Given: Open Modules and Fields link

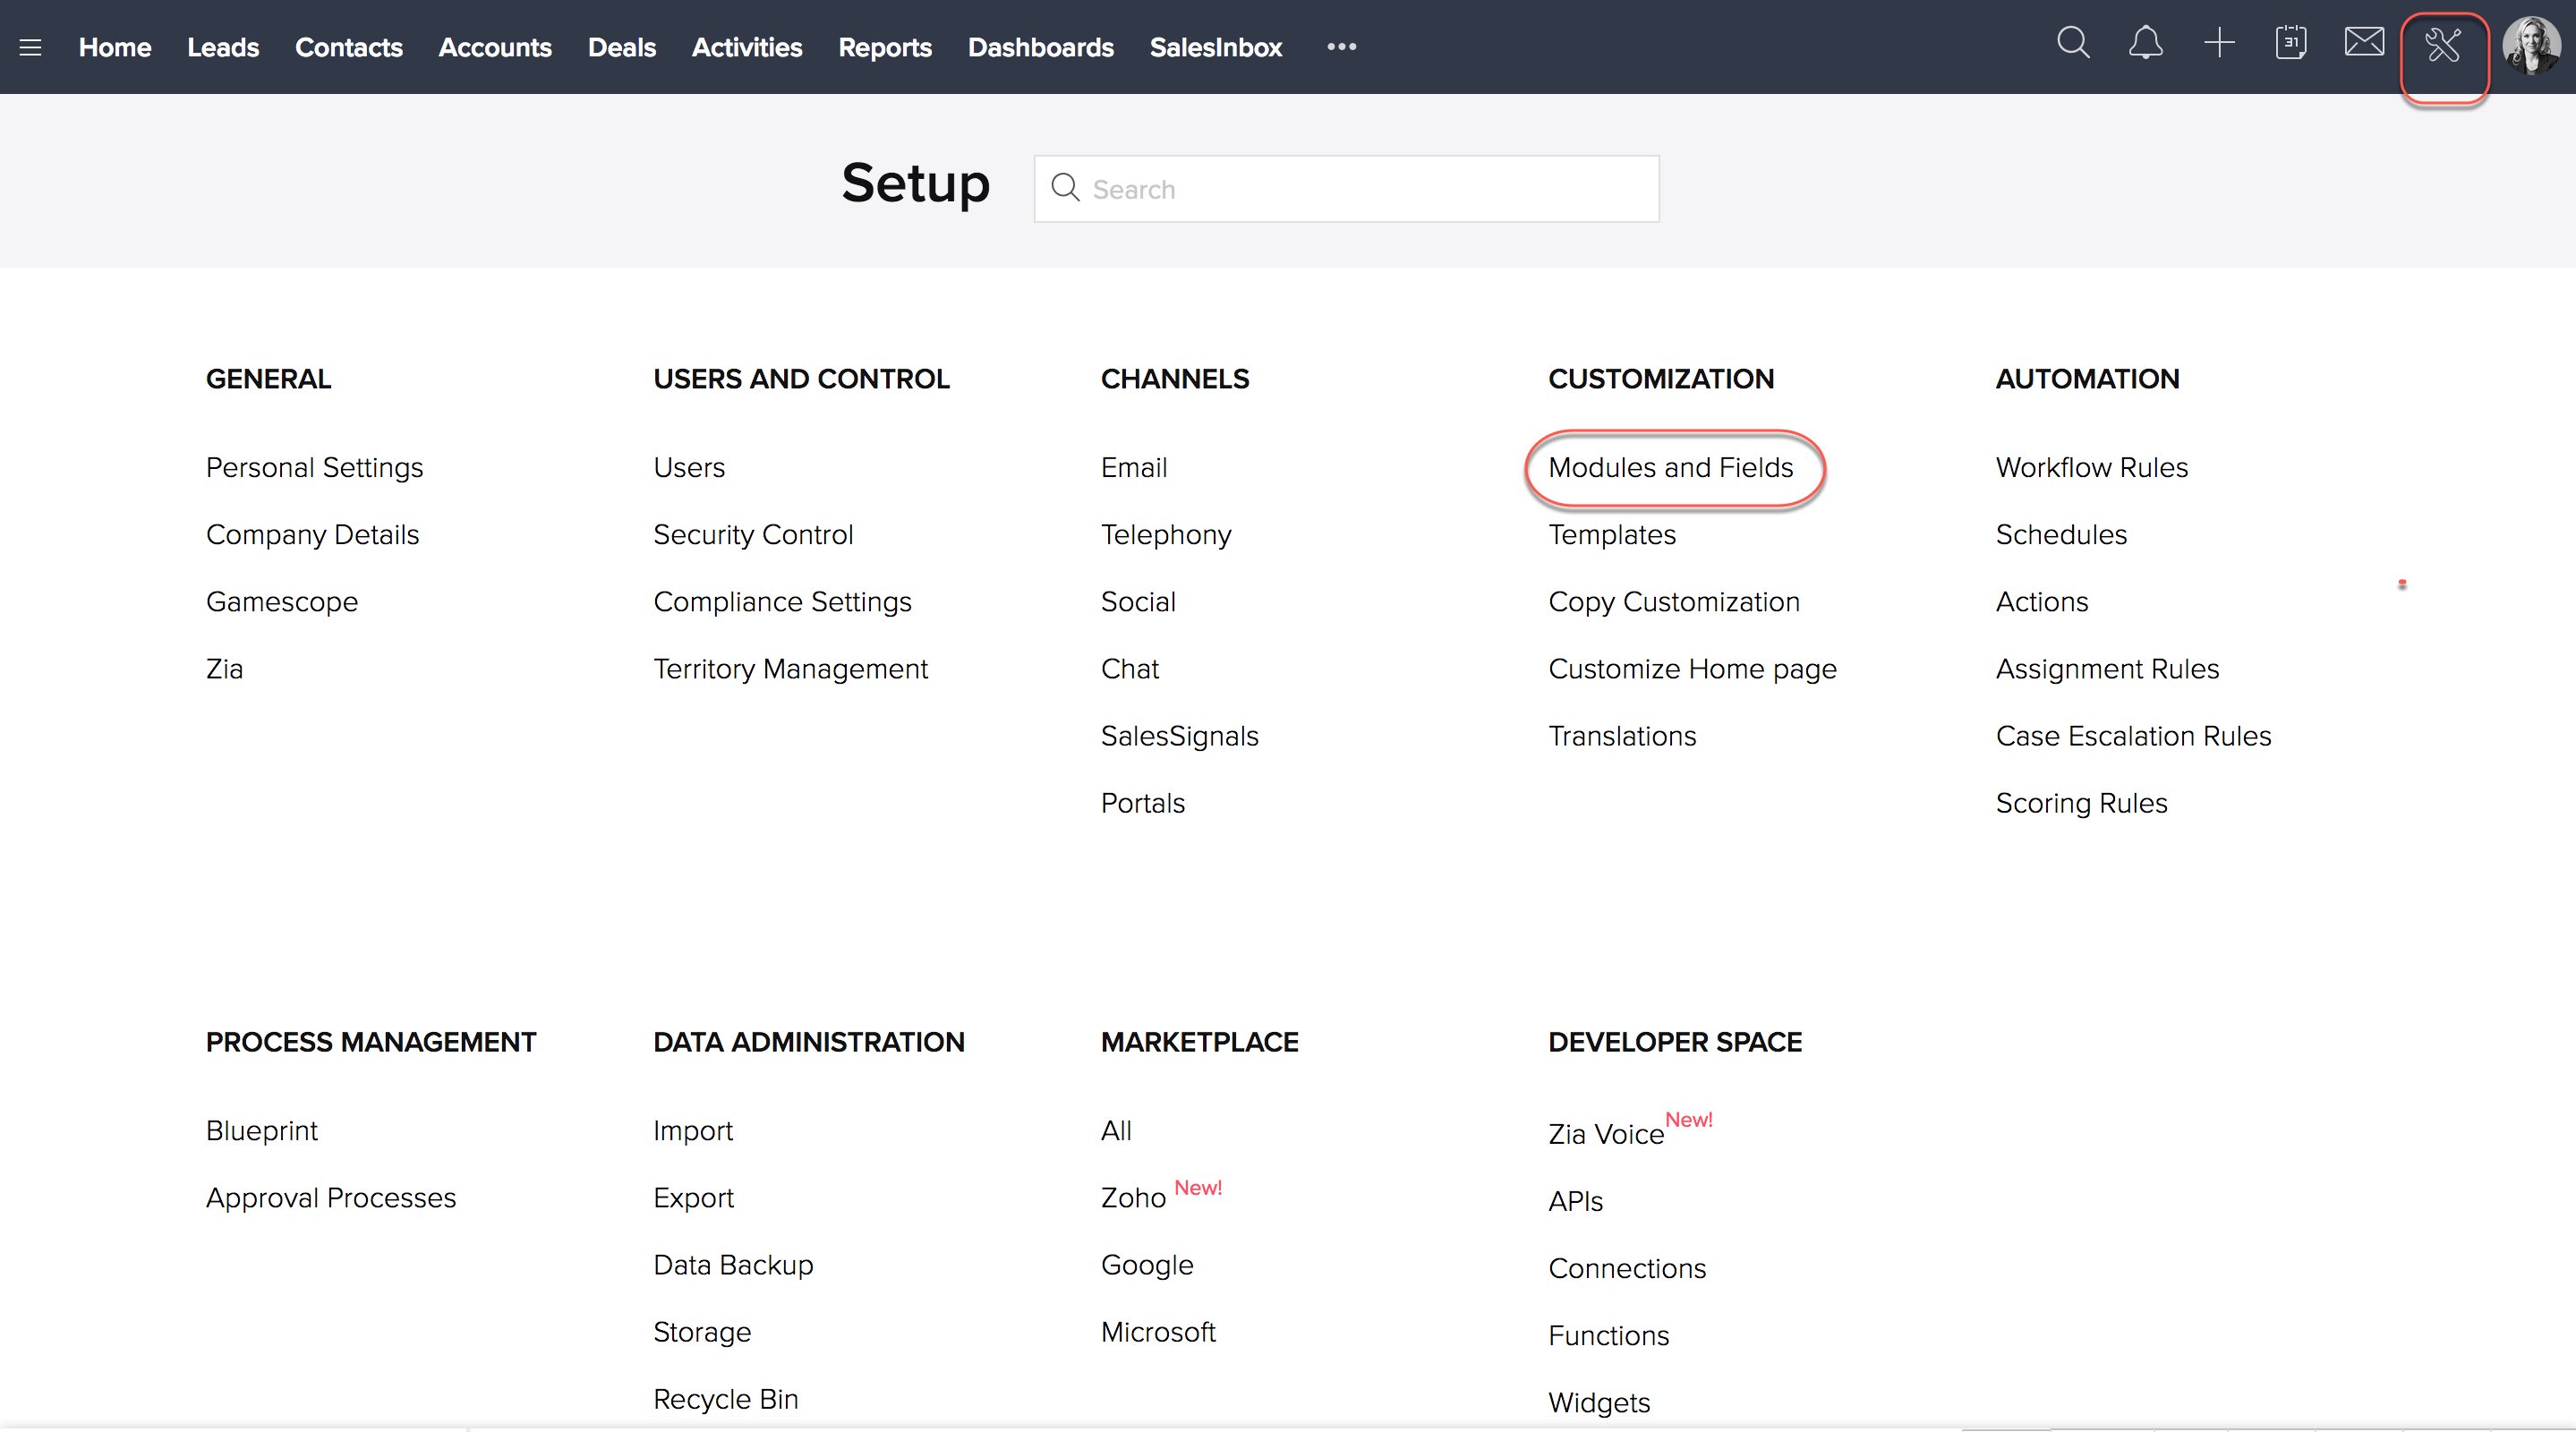Looking at the screenshot, I should [x=1670, y=467].
